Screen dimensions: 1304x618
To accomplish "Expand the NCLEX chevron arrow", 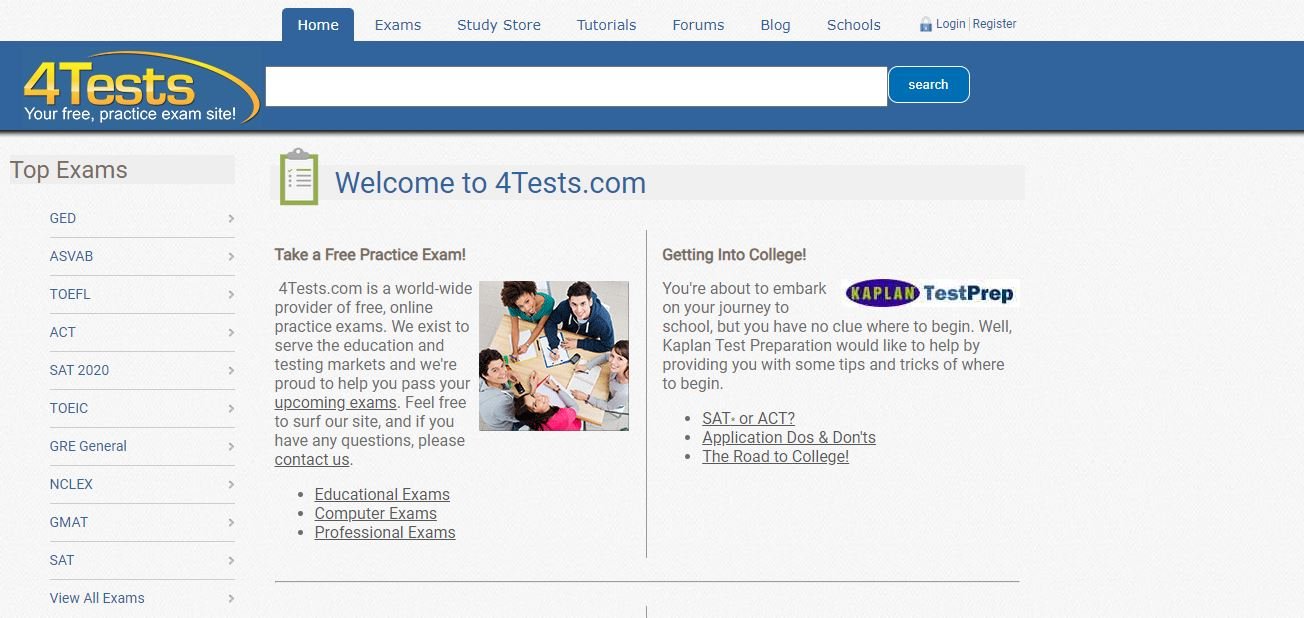I will tap(231, 484).
